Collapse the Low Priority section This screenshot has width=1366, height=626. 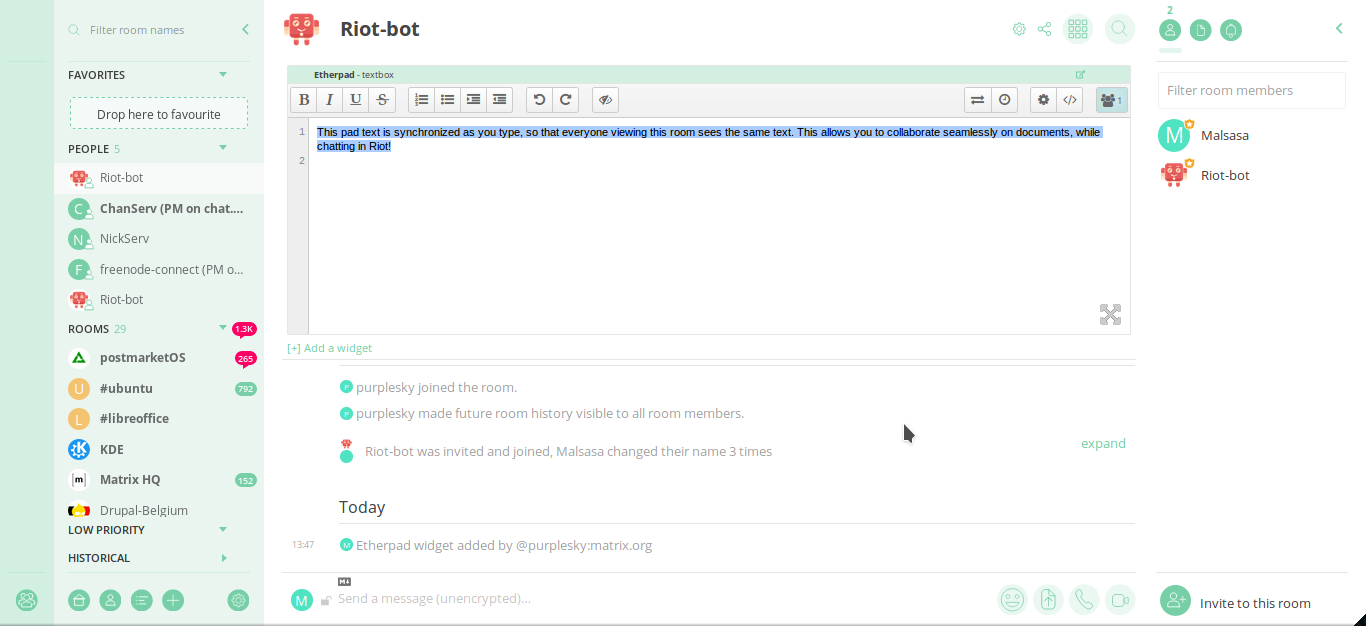coord(223,530)
